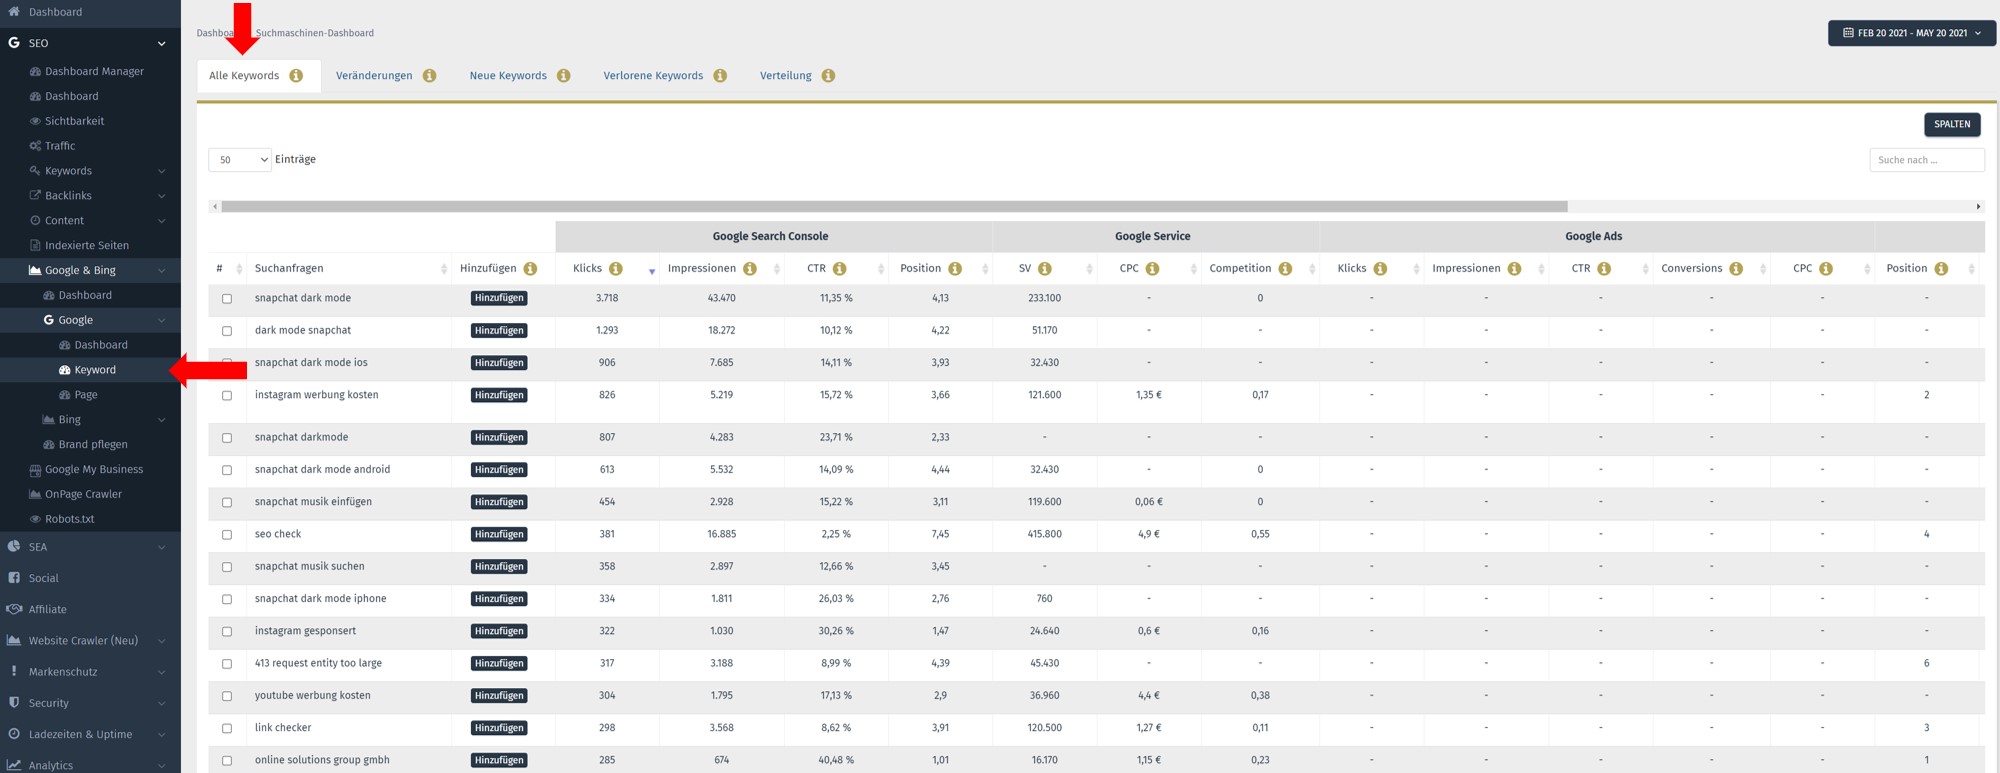
Task: Click Security shield icon in sidebar
Action: (14, 703)
